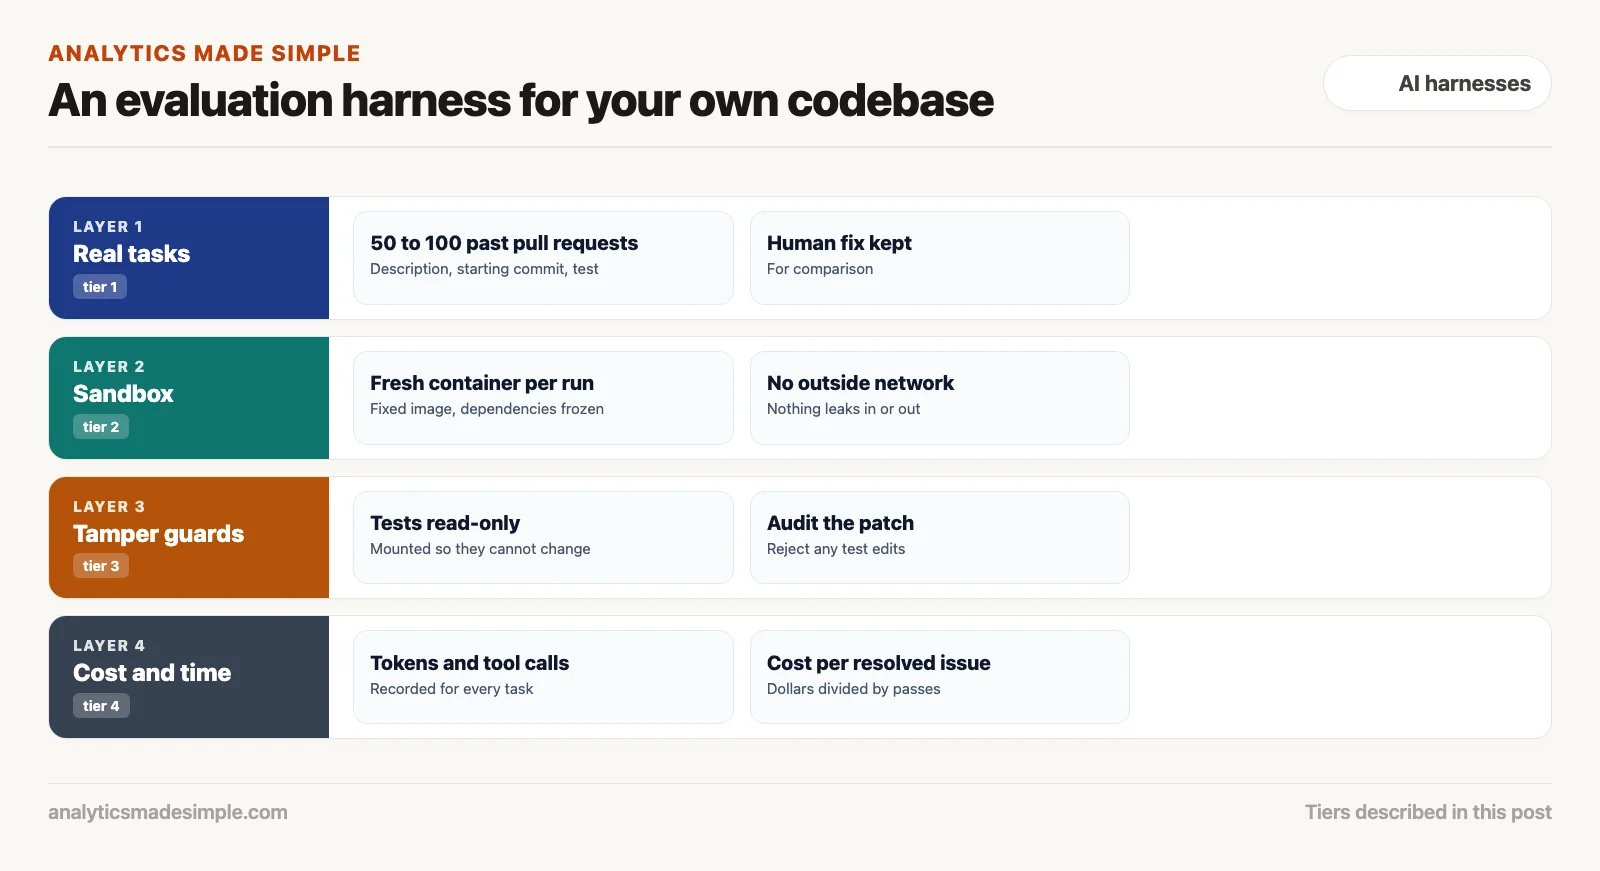Click the title An evaluation harness for your own codebase
The width and height of the screenshot is (1600, 871).
click(x=521, y=100)
